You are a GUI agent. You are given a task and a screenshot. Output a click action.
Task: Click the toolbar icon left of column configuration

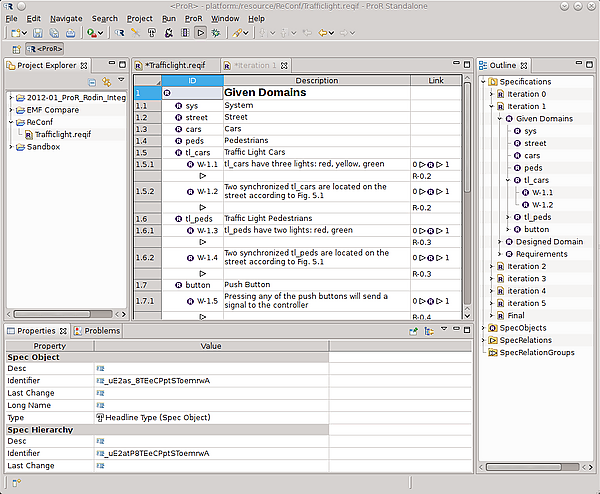click(168, 33)
